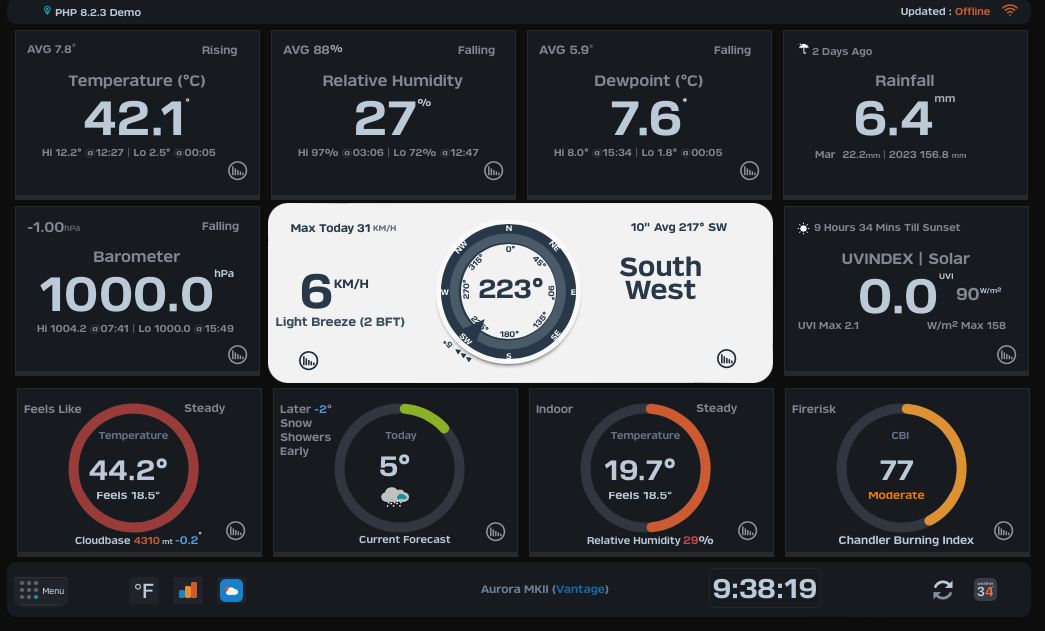Click the W/m² Max 158 text
The height and width of the screenshot is (631, 1045).
[x=966, y=326]
